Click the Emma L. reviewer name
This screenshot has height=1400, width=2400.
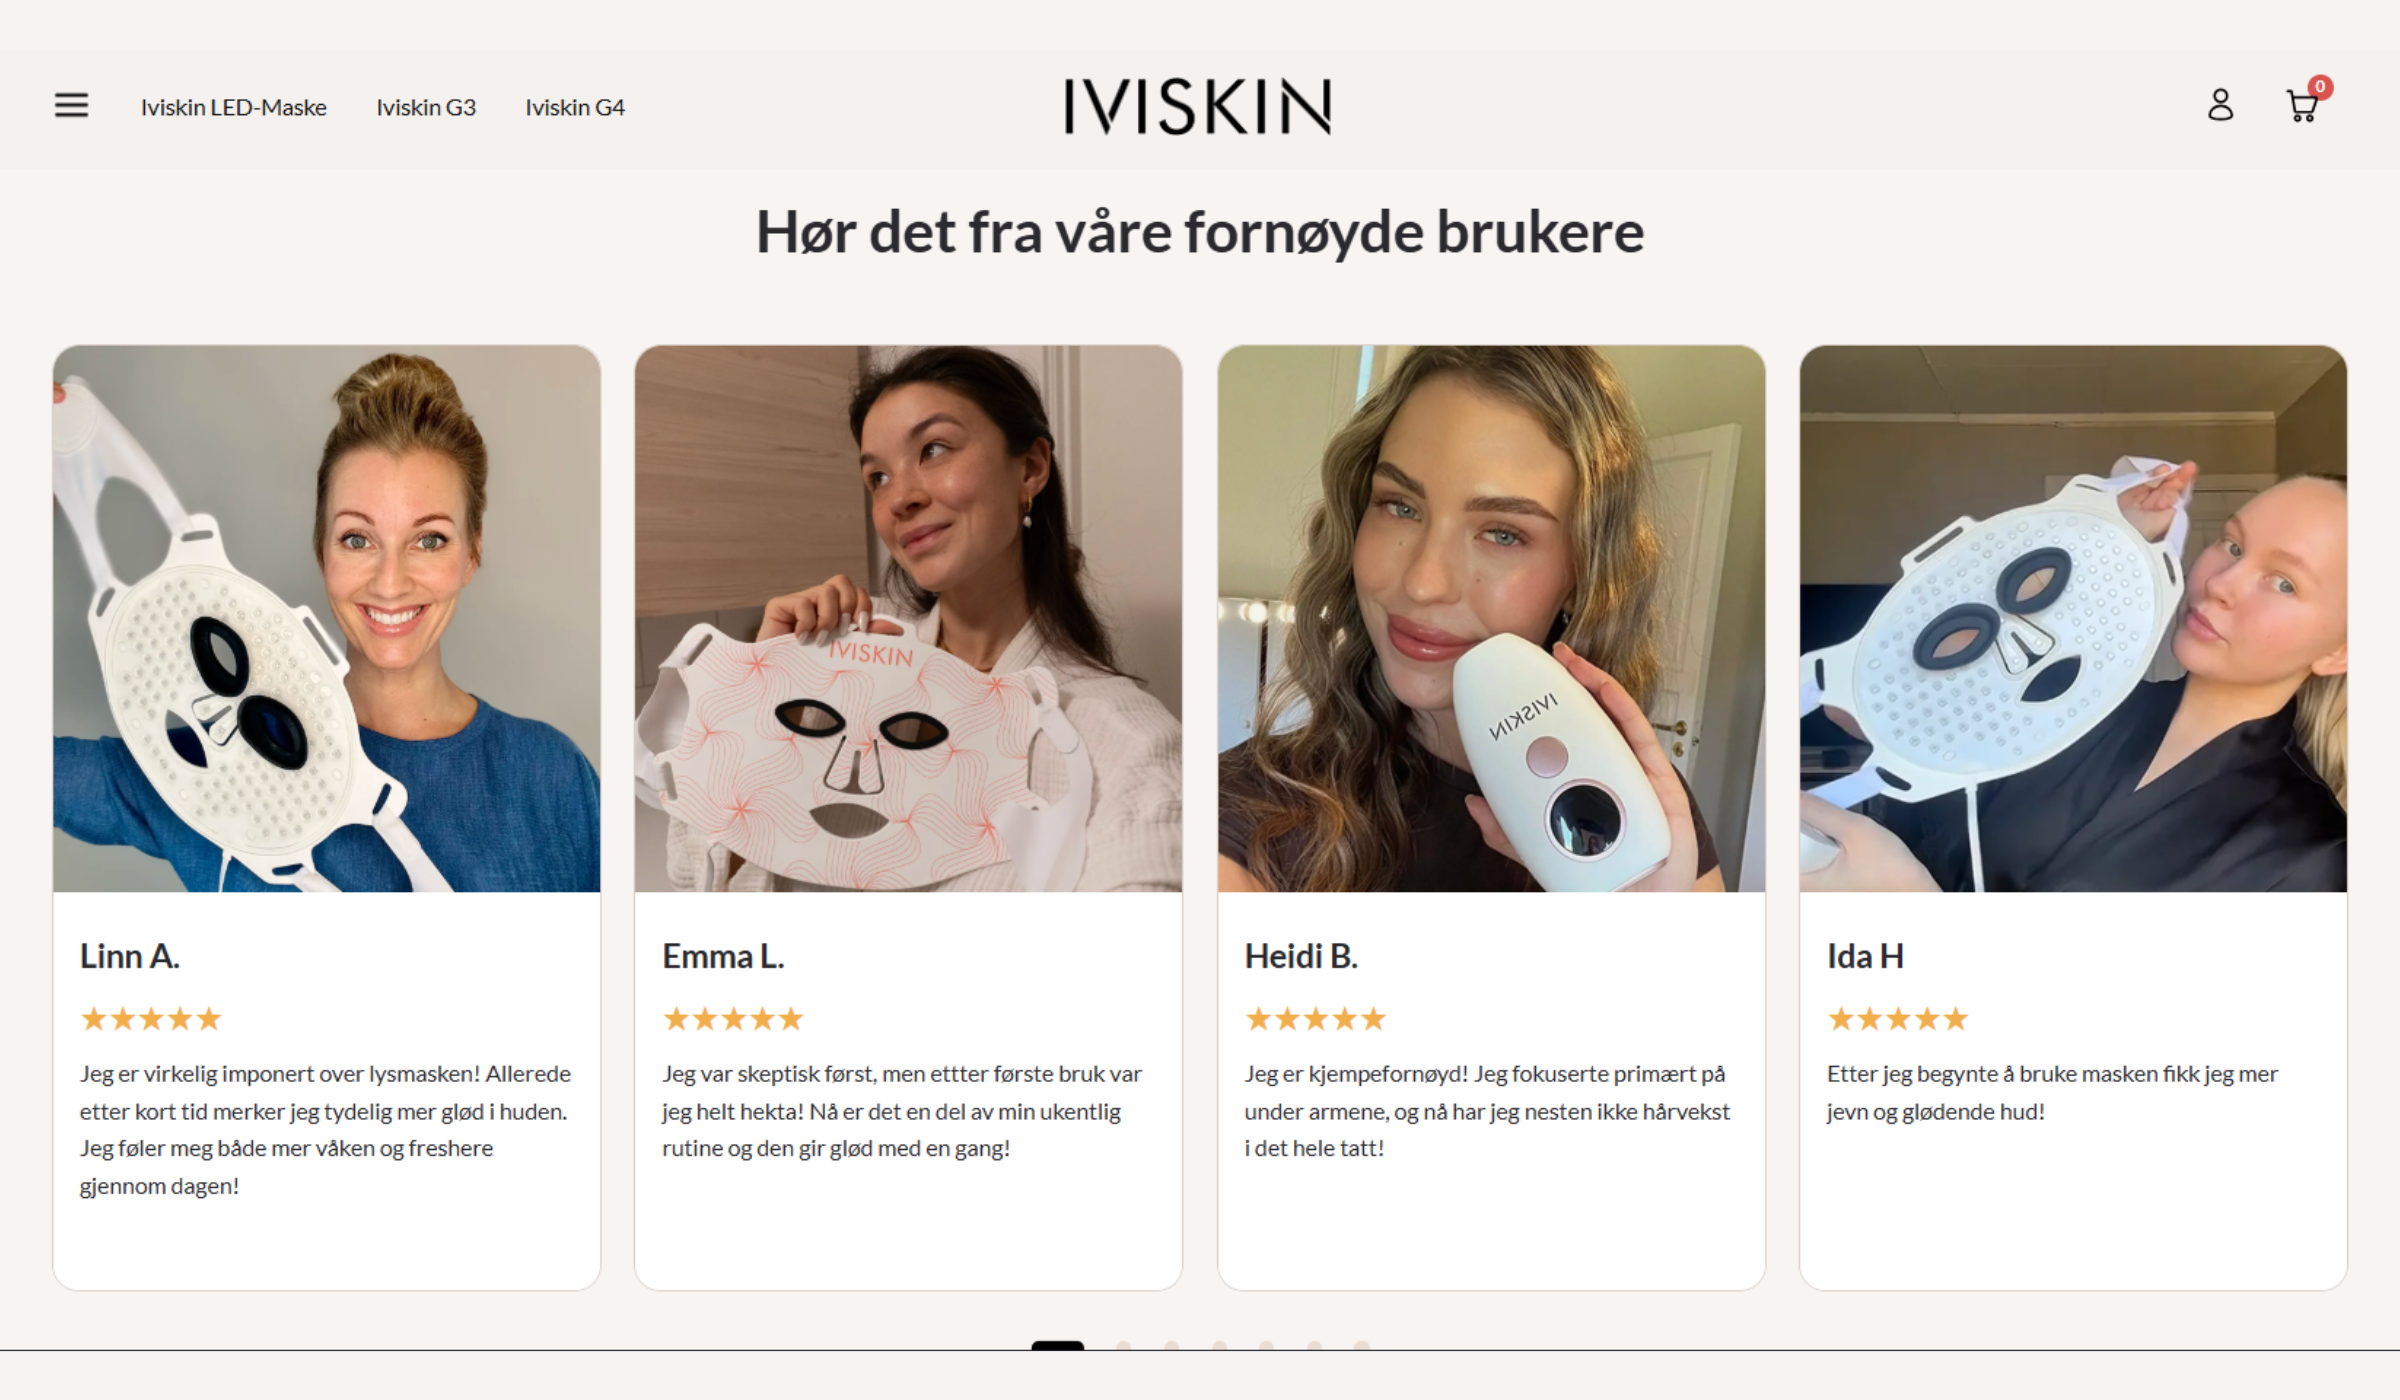click(x=723, y=956)
